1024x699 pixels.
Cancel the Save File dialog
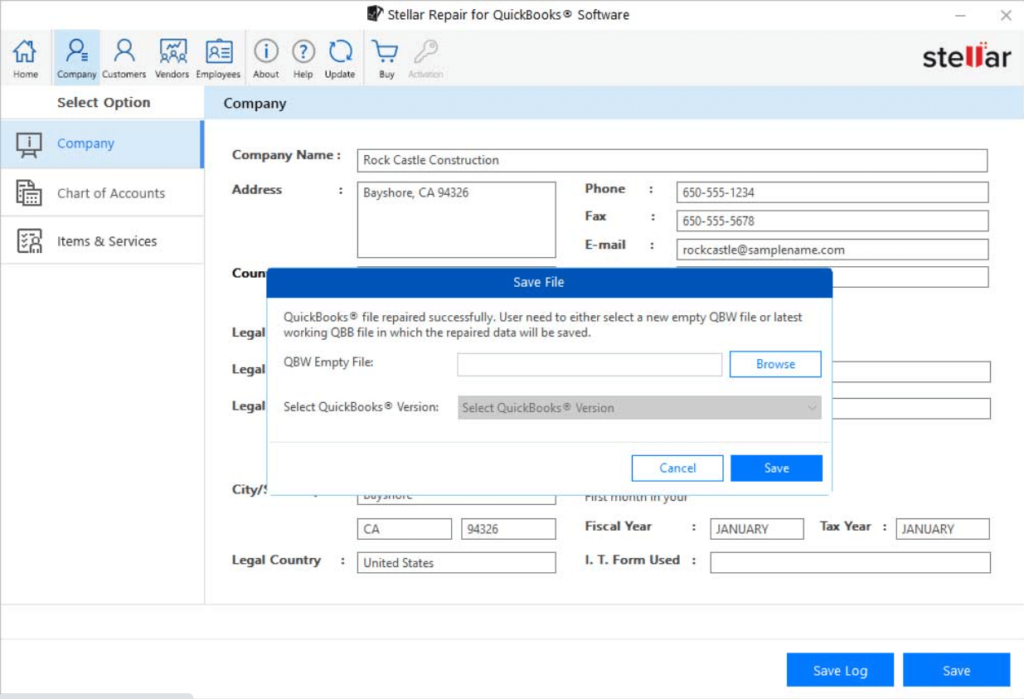coord(677,467)
